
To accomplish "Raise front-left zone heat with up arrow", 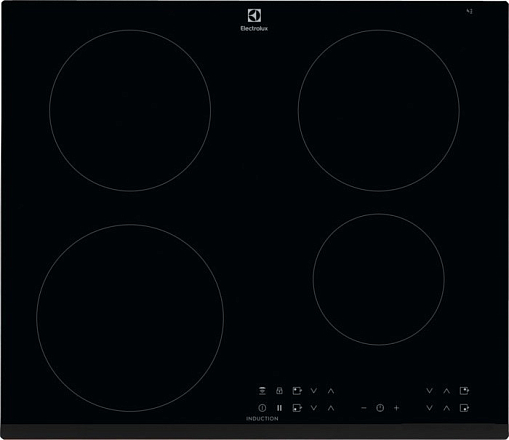I will (x=331, y=408).
